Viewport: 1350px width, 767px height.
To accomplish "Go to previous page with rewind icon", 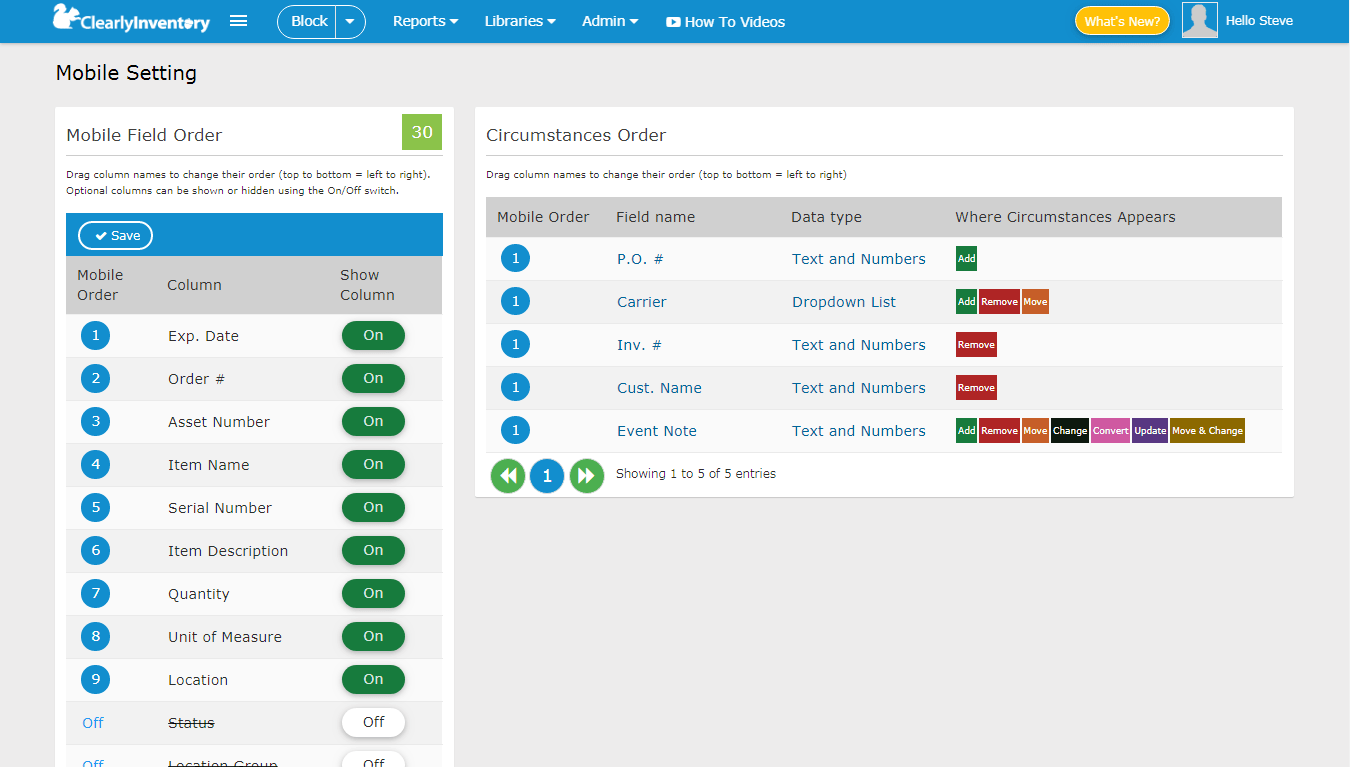I will (508, 476).
